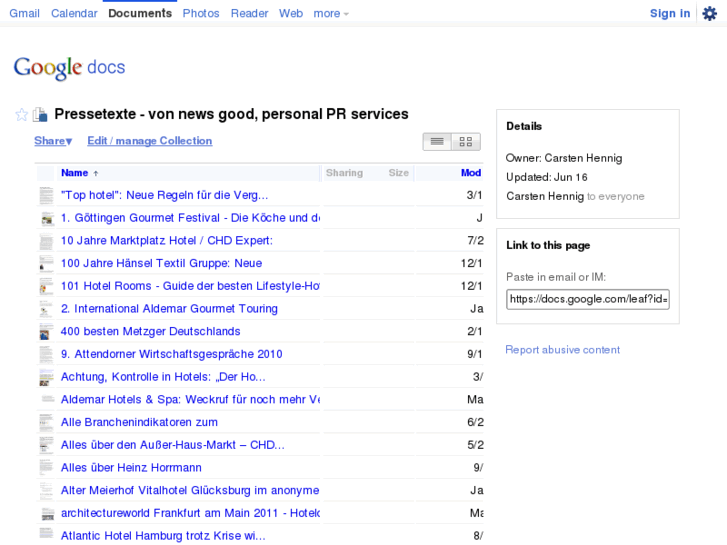
Task: Click thumbnail of 'Alle Branchenindikatoren zum'
Action: click(46, 423)
